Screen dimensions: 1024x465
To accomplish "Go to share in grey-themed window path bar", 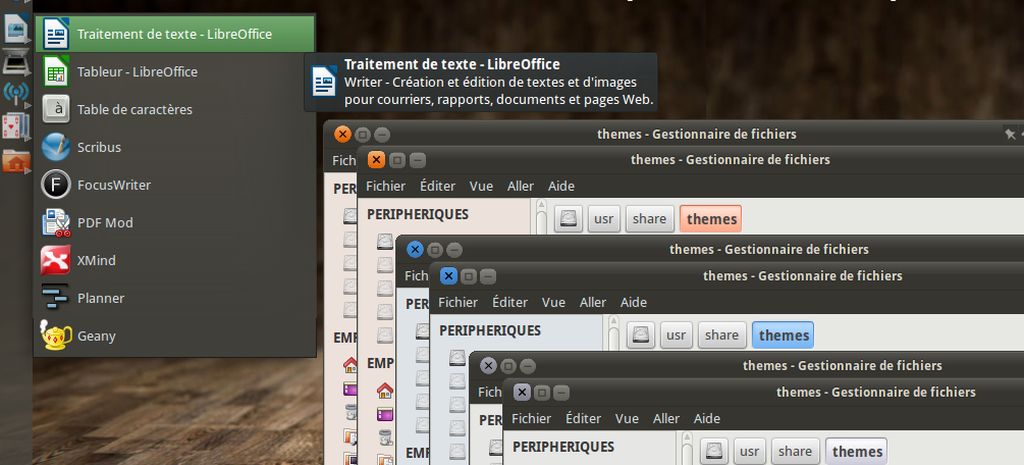I will tap(795, 451).
